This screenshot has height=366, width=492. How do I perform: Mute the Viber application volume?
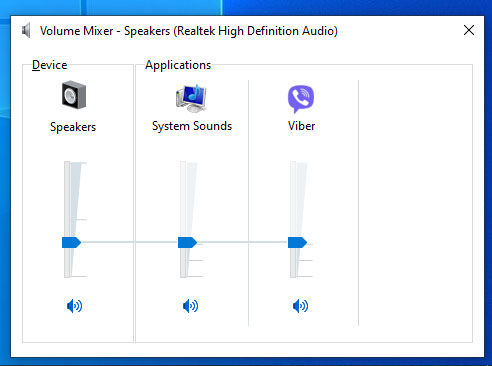[300, 306]
